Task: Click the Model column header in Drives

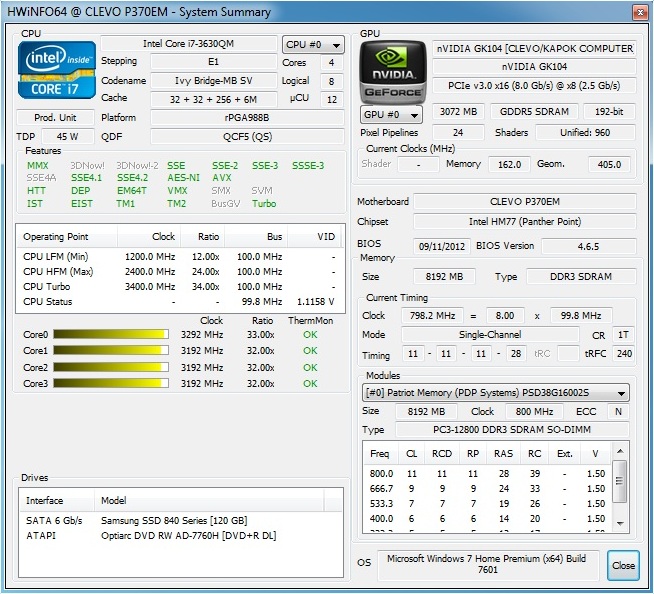Action: click(209, 500)
